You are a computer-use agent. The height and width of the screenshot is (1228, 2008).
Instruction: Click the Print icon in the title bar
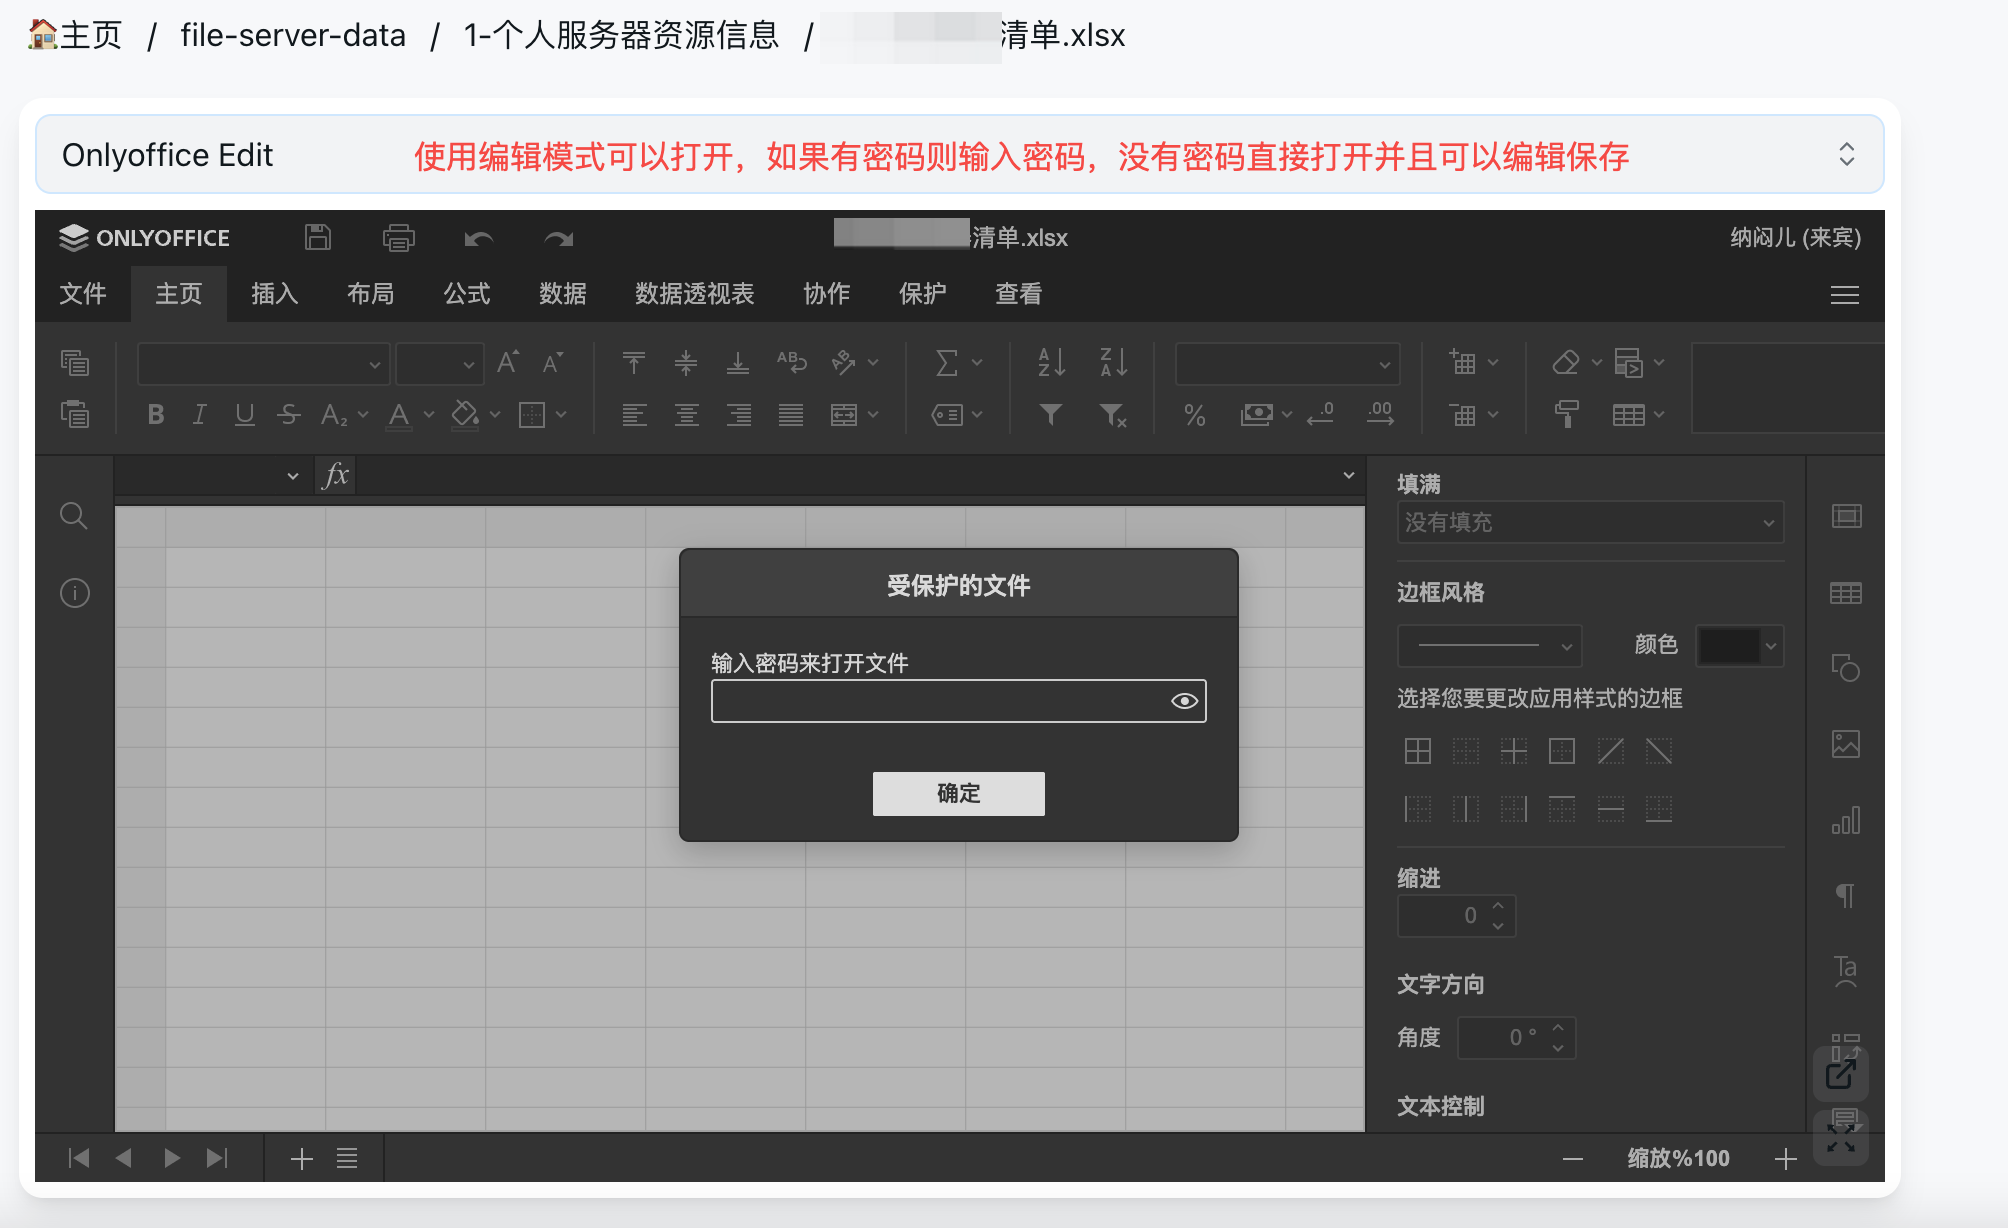tap(398, 238)
